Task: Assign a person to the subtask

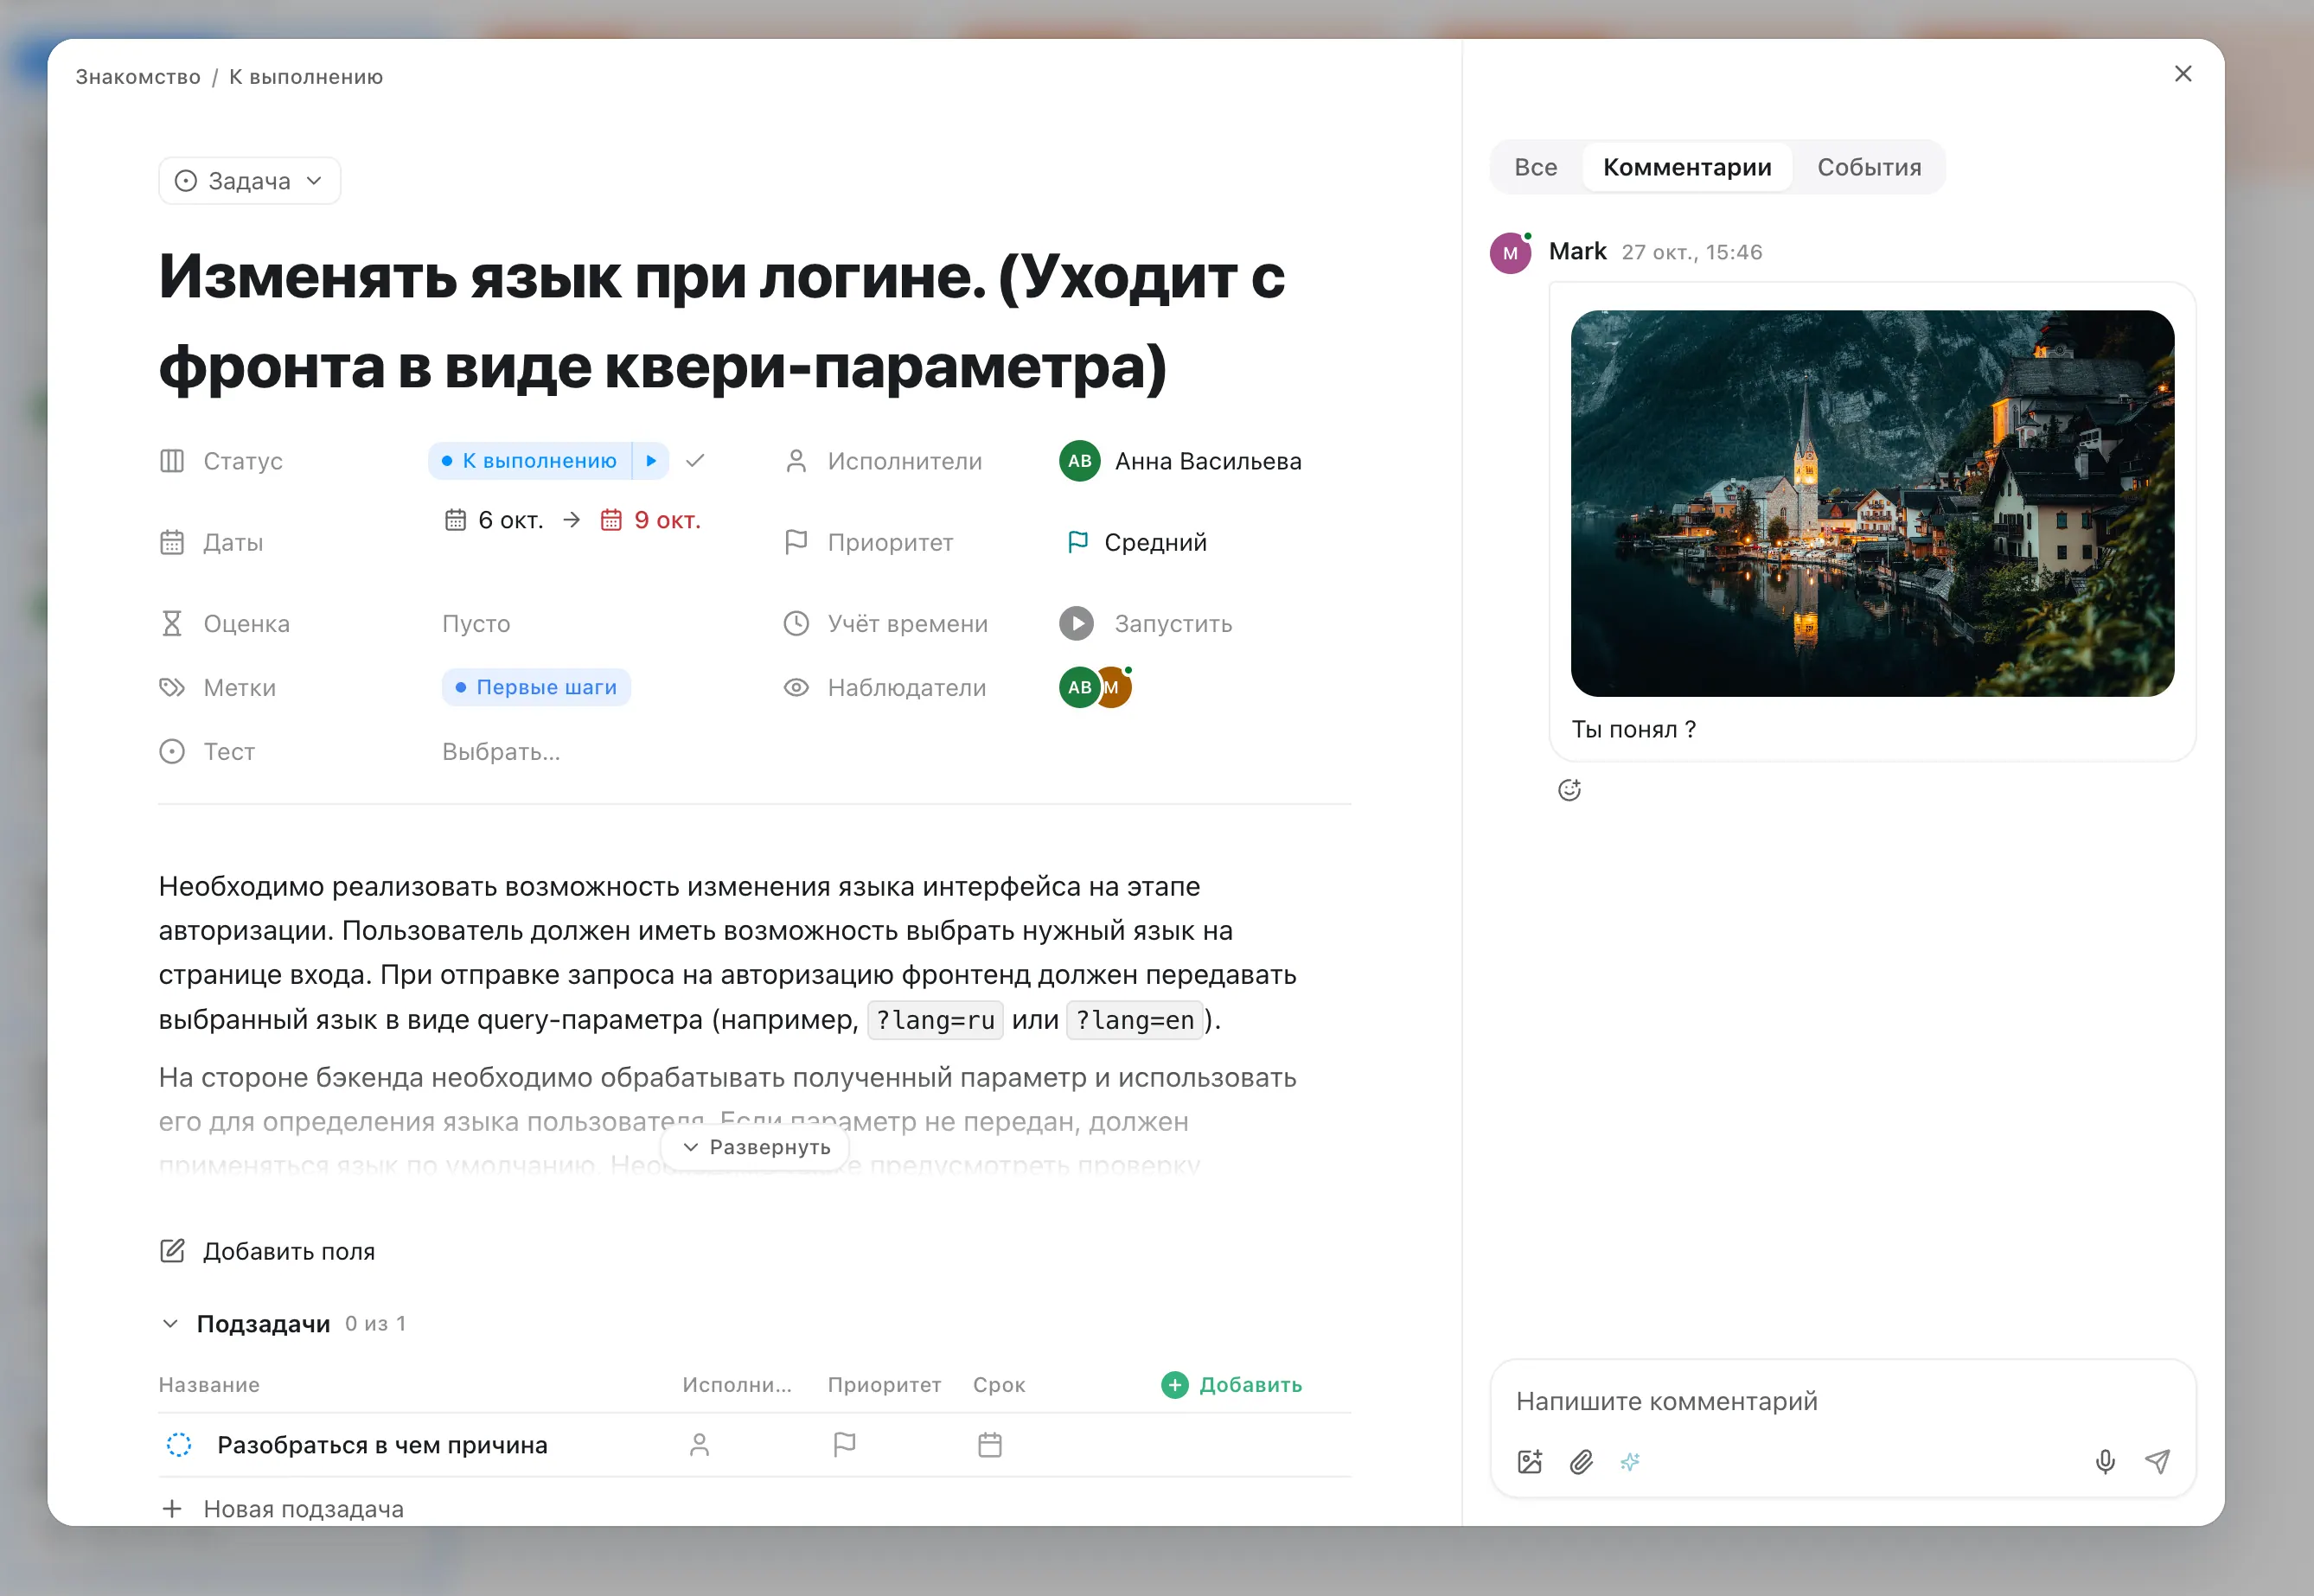Action: point(699,1445)
